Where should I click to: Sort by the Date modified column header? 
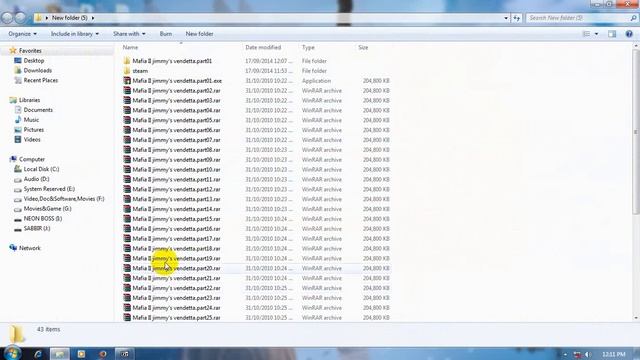click(271, 47)
